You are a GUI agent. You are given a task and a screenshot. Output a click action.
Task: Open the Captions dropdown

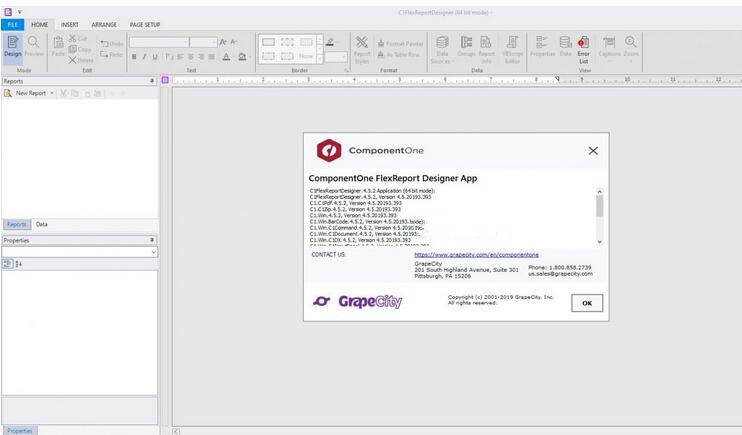pos(610,49)
